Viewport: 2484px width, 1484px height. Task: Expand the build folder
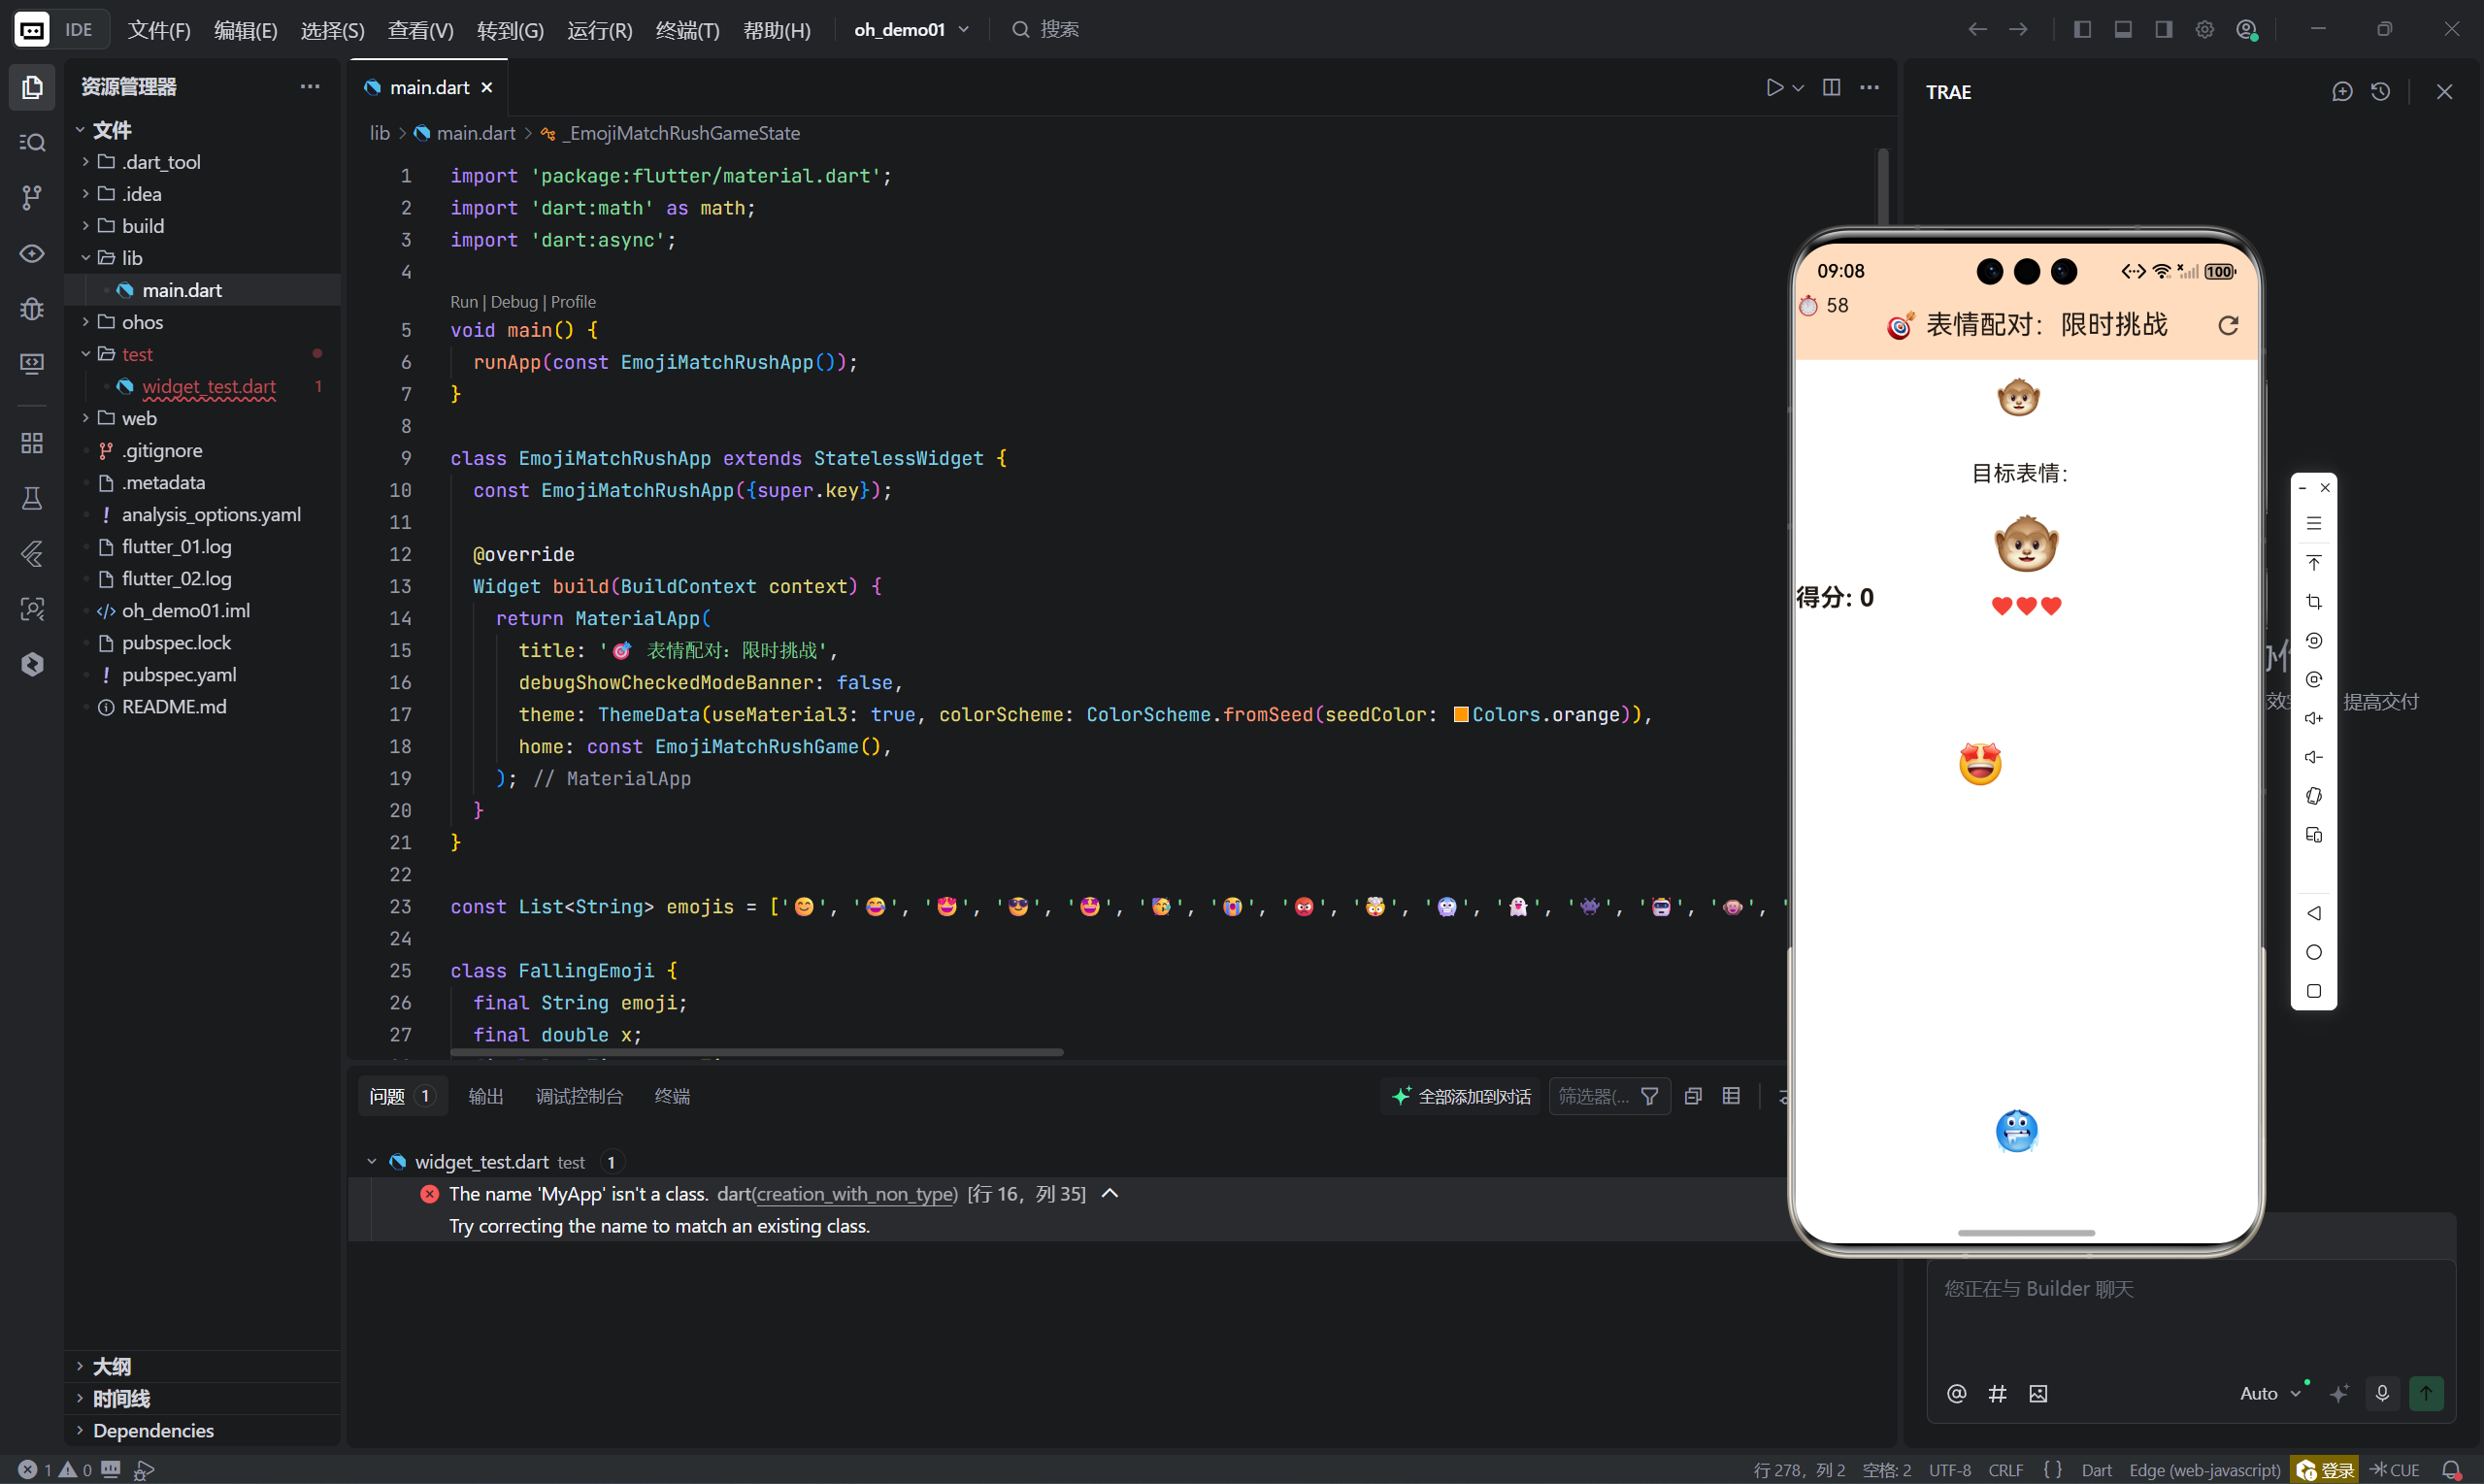(143, 226)
